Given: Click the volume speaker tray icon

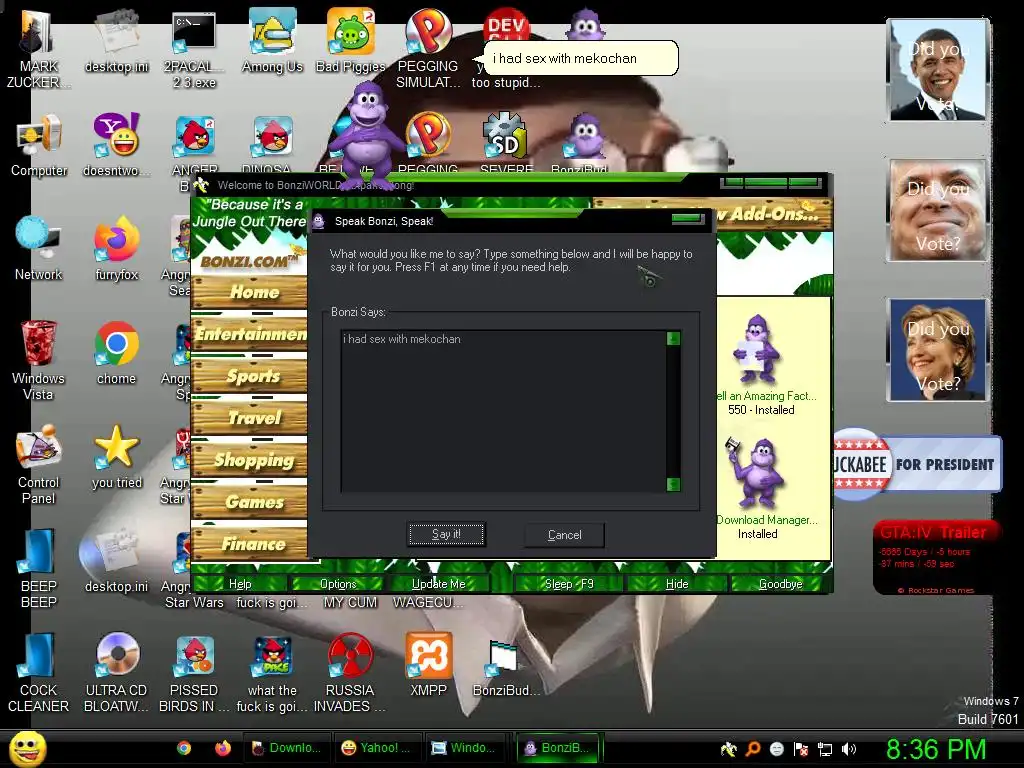Looking at the screenshot, I should tap(848, 749).
